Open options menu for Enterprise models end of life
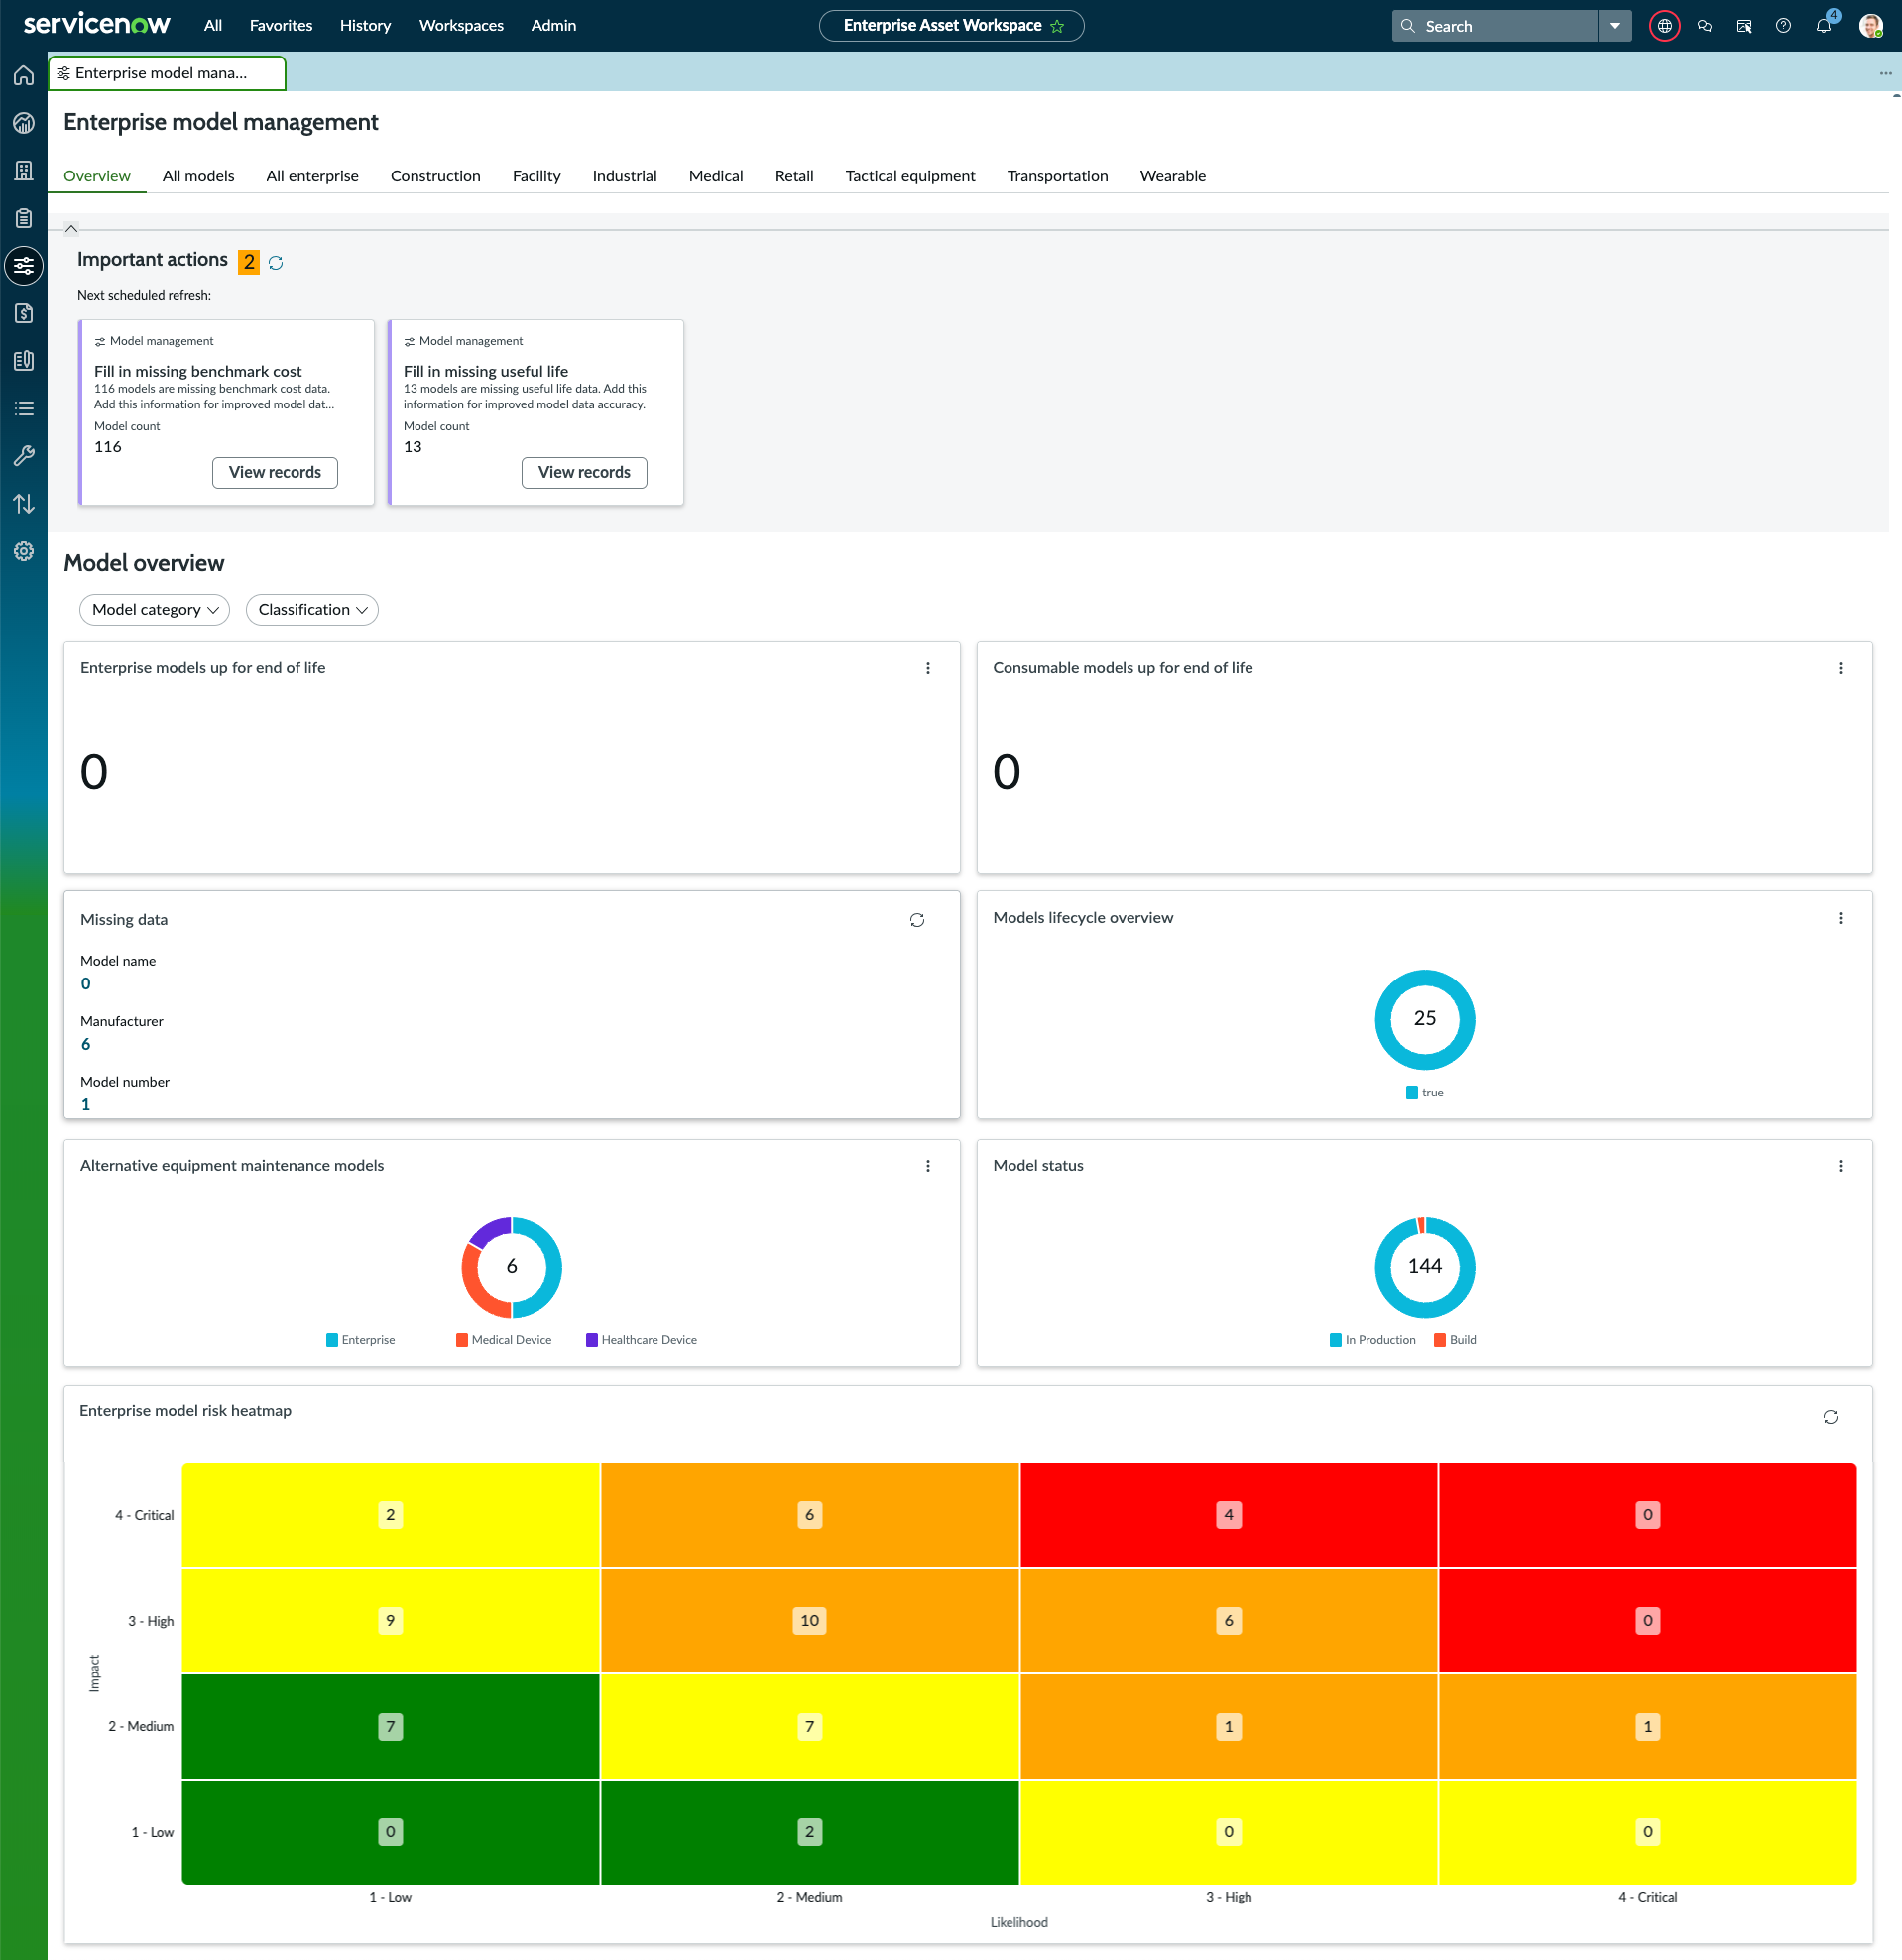The image size is (1902, 1960). click(x=928, y=668)
